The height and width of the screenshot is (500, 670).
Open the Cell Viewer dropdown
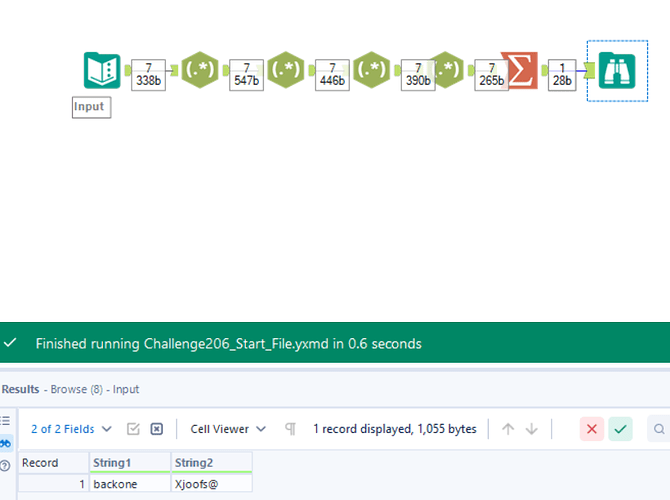click(x=228, y=429)
